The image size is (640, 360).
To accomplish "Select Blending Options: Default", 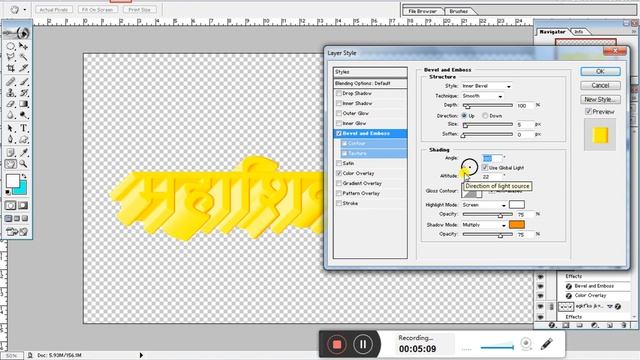I will (370, 83).
